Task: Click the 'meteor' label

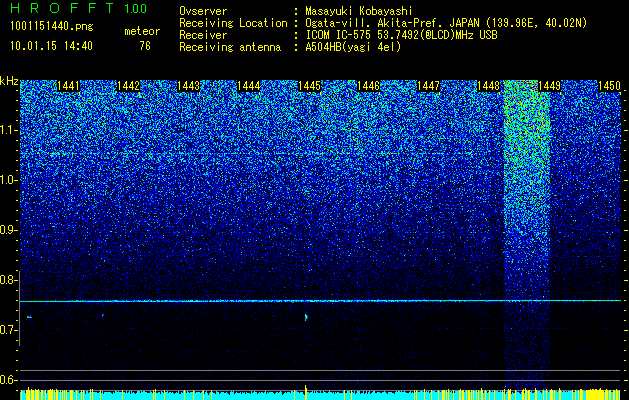Action: (142, 31)
